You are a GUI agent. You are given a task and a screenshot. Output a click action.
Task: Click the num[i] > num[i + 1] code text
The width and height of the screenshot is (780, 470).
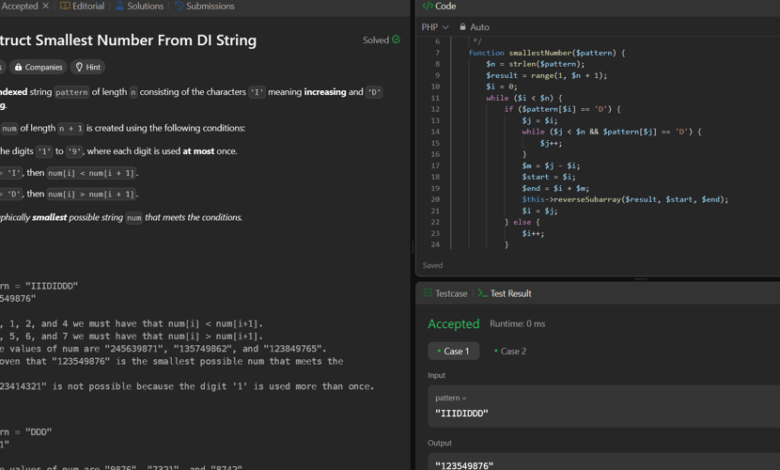[91, 194]
